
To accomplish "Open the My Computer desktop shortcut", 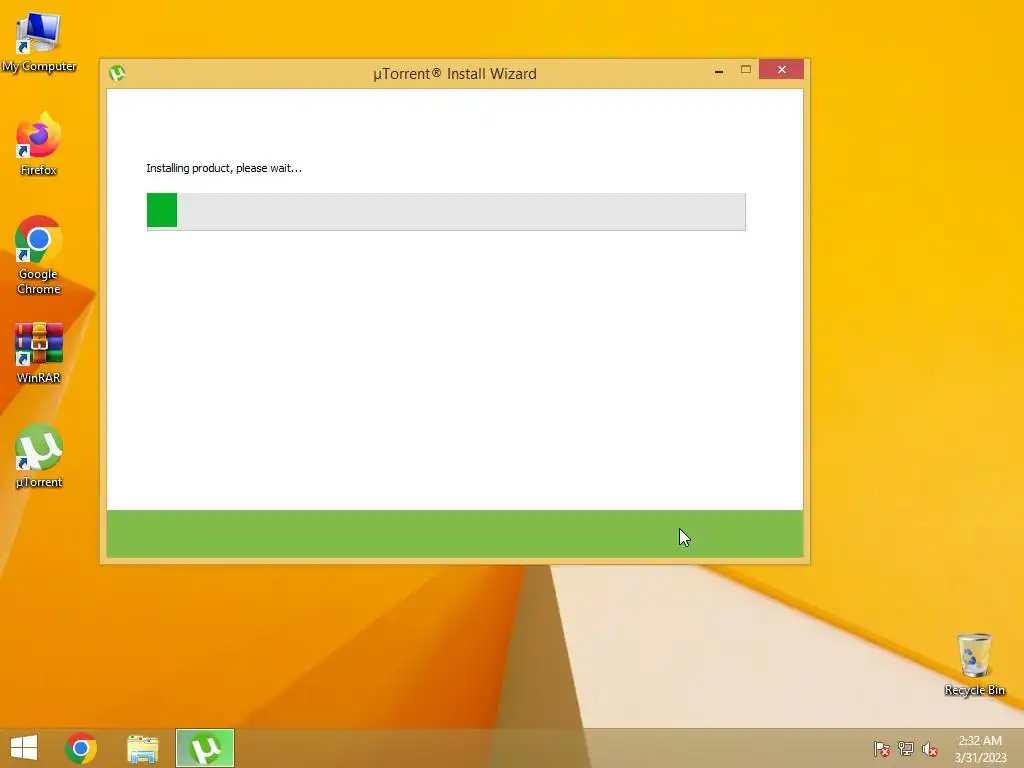I will click(x=39, y=42).
